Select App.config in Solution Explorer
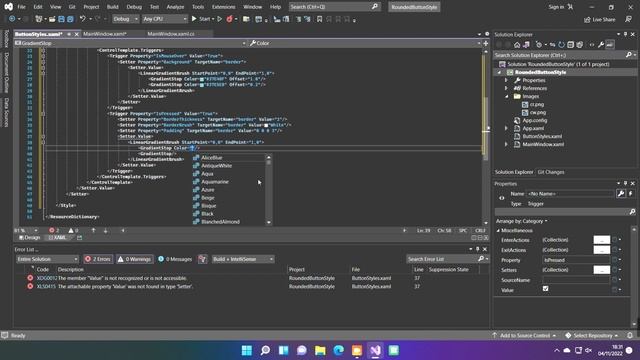The height and width of the screenshot is (360, 640). pos(535,120)
